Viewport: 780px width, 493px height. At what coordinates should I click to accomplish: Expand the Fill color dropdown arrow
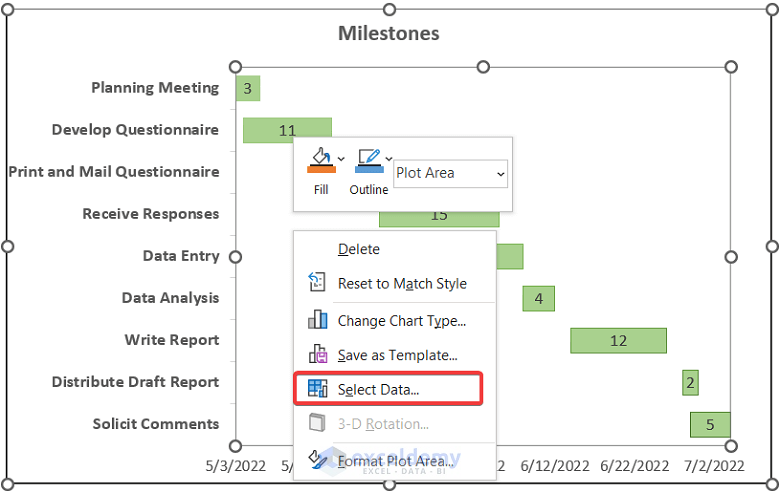[341, 159]
